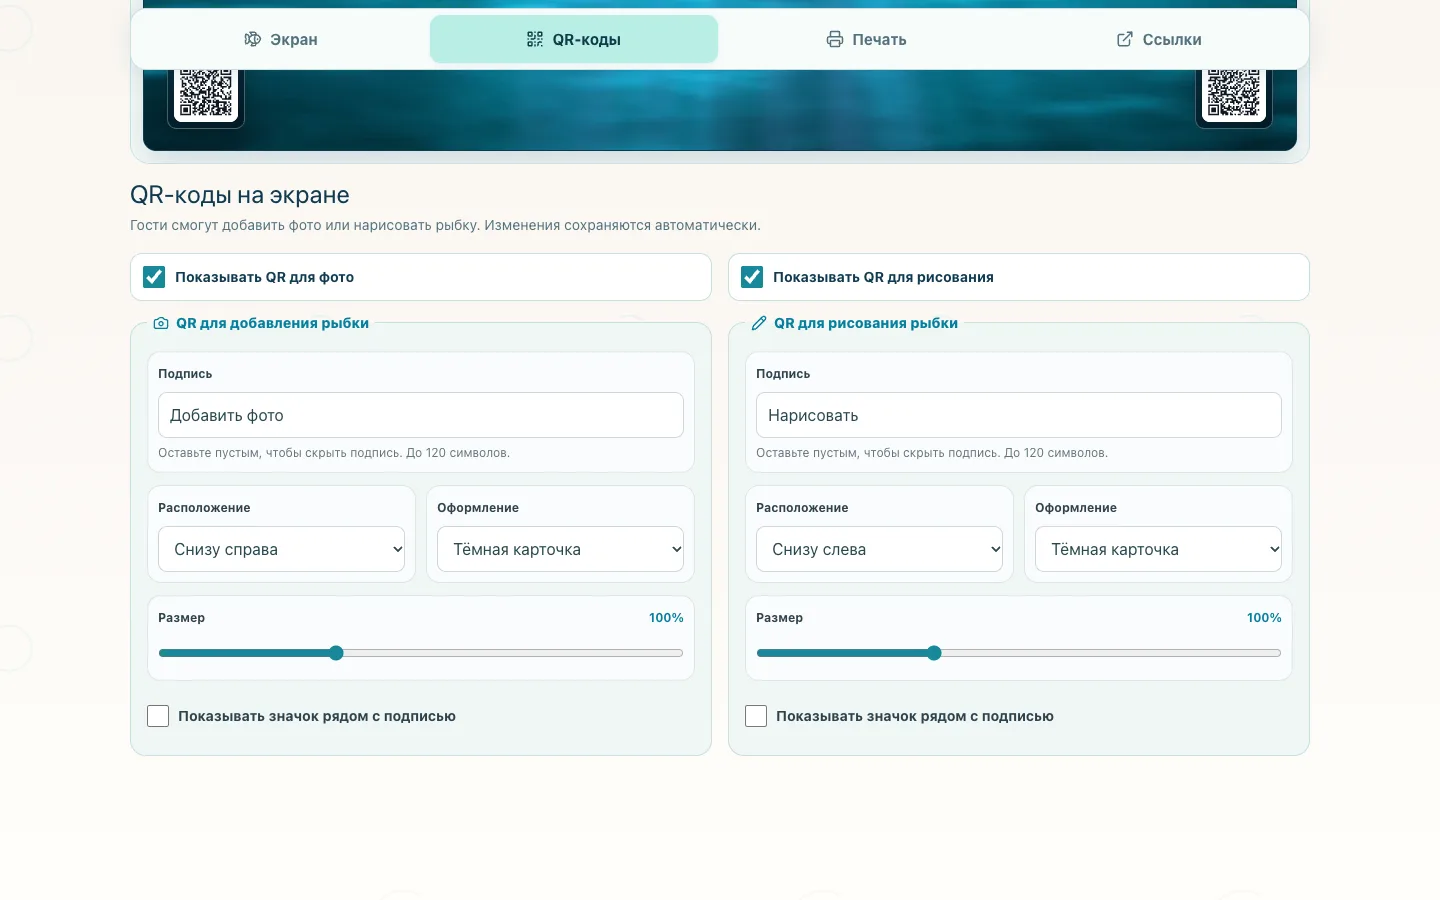Image resolution: width=1440 pixels, height=900 pixels.
Task: Click the camera icon beside QR для добавления рыбки
Action: pos(161,323)
